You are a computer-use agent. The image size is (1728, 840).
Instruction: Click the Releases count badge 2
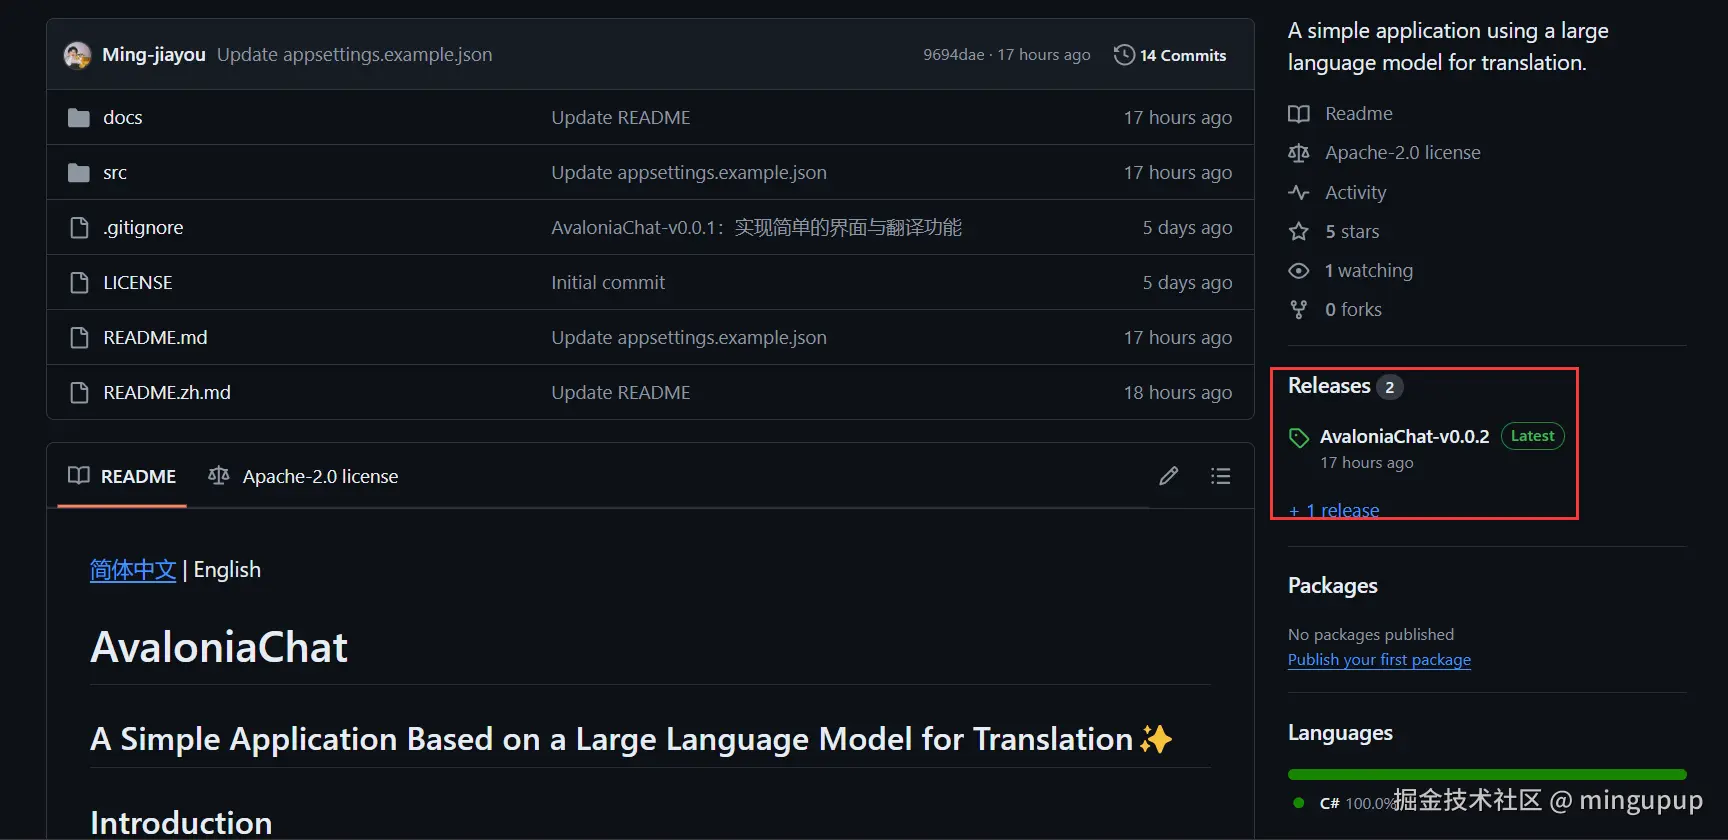click(x=1390, y=387)
